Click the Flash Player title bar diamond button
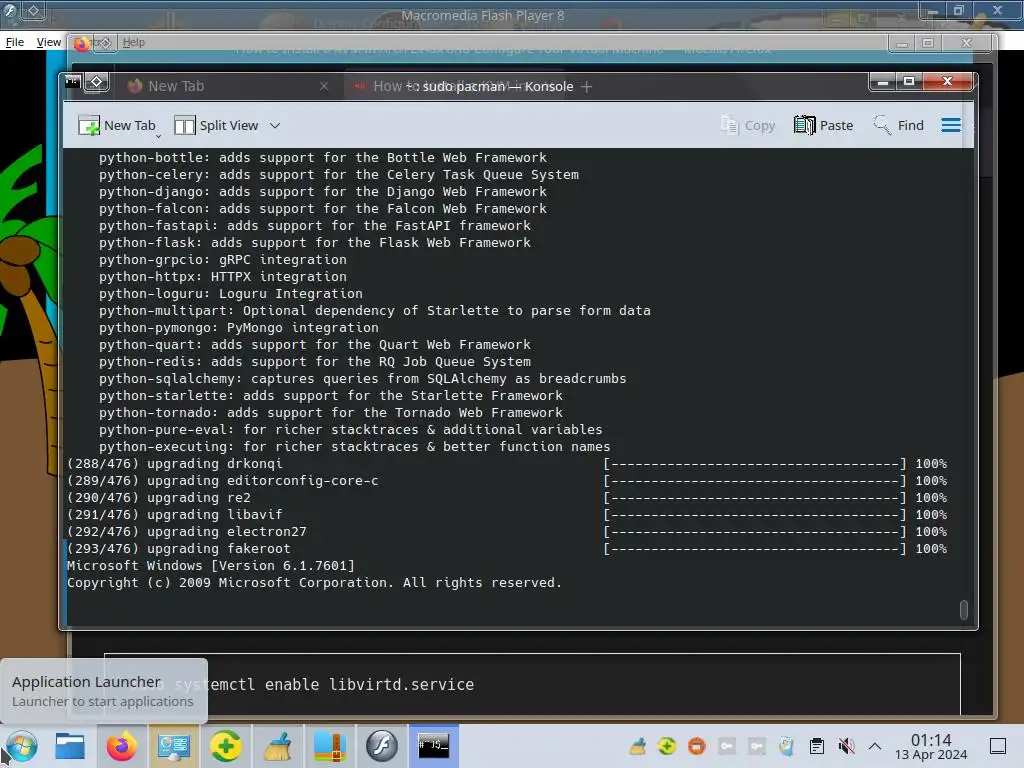Image resolution: width=1024 pixels, height=768 pixels. pyautogui.click(x=33, y=11)
